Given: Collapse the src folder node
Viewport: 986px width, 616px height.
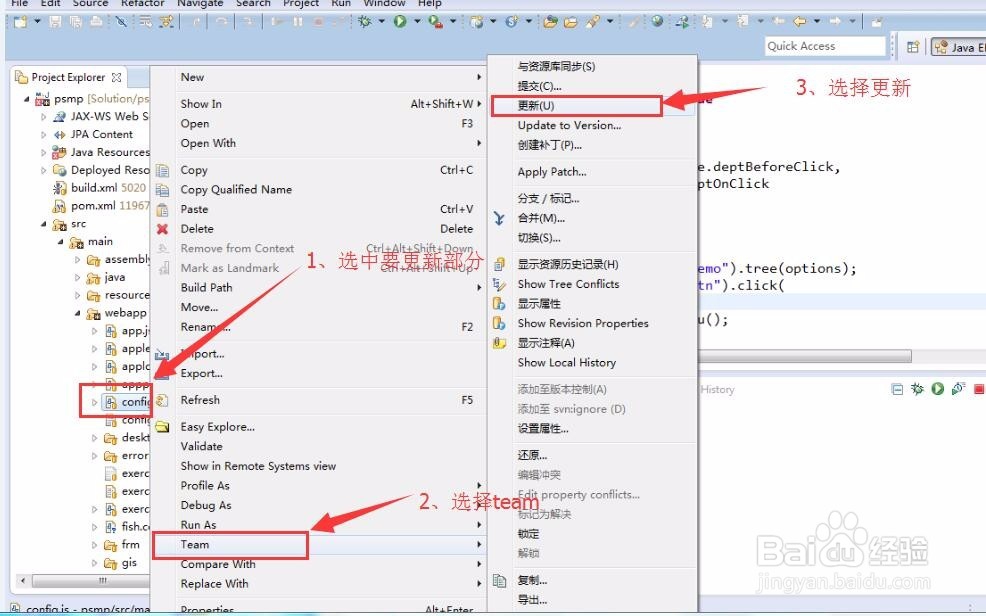Looking at the screenshot, I should 43,224.
